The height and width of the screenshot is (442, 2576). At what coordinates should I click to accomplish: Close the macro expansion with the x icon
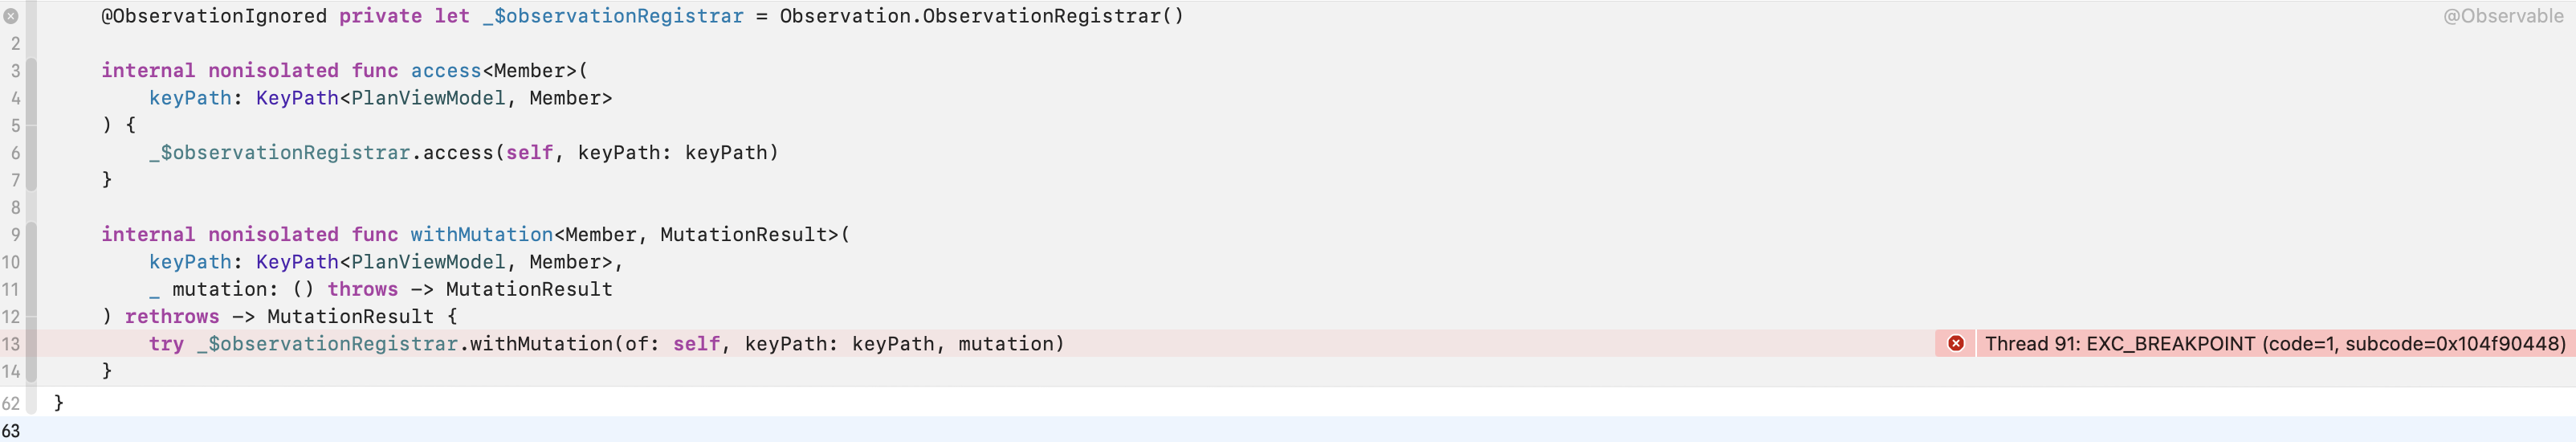(x=11, y=16)
